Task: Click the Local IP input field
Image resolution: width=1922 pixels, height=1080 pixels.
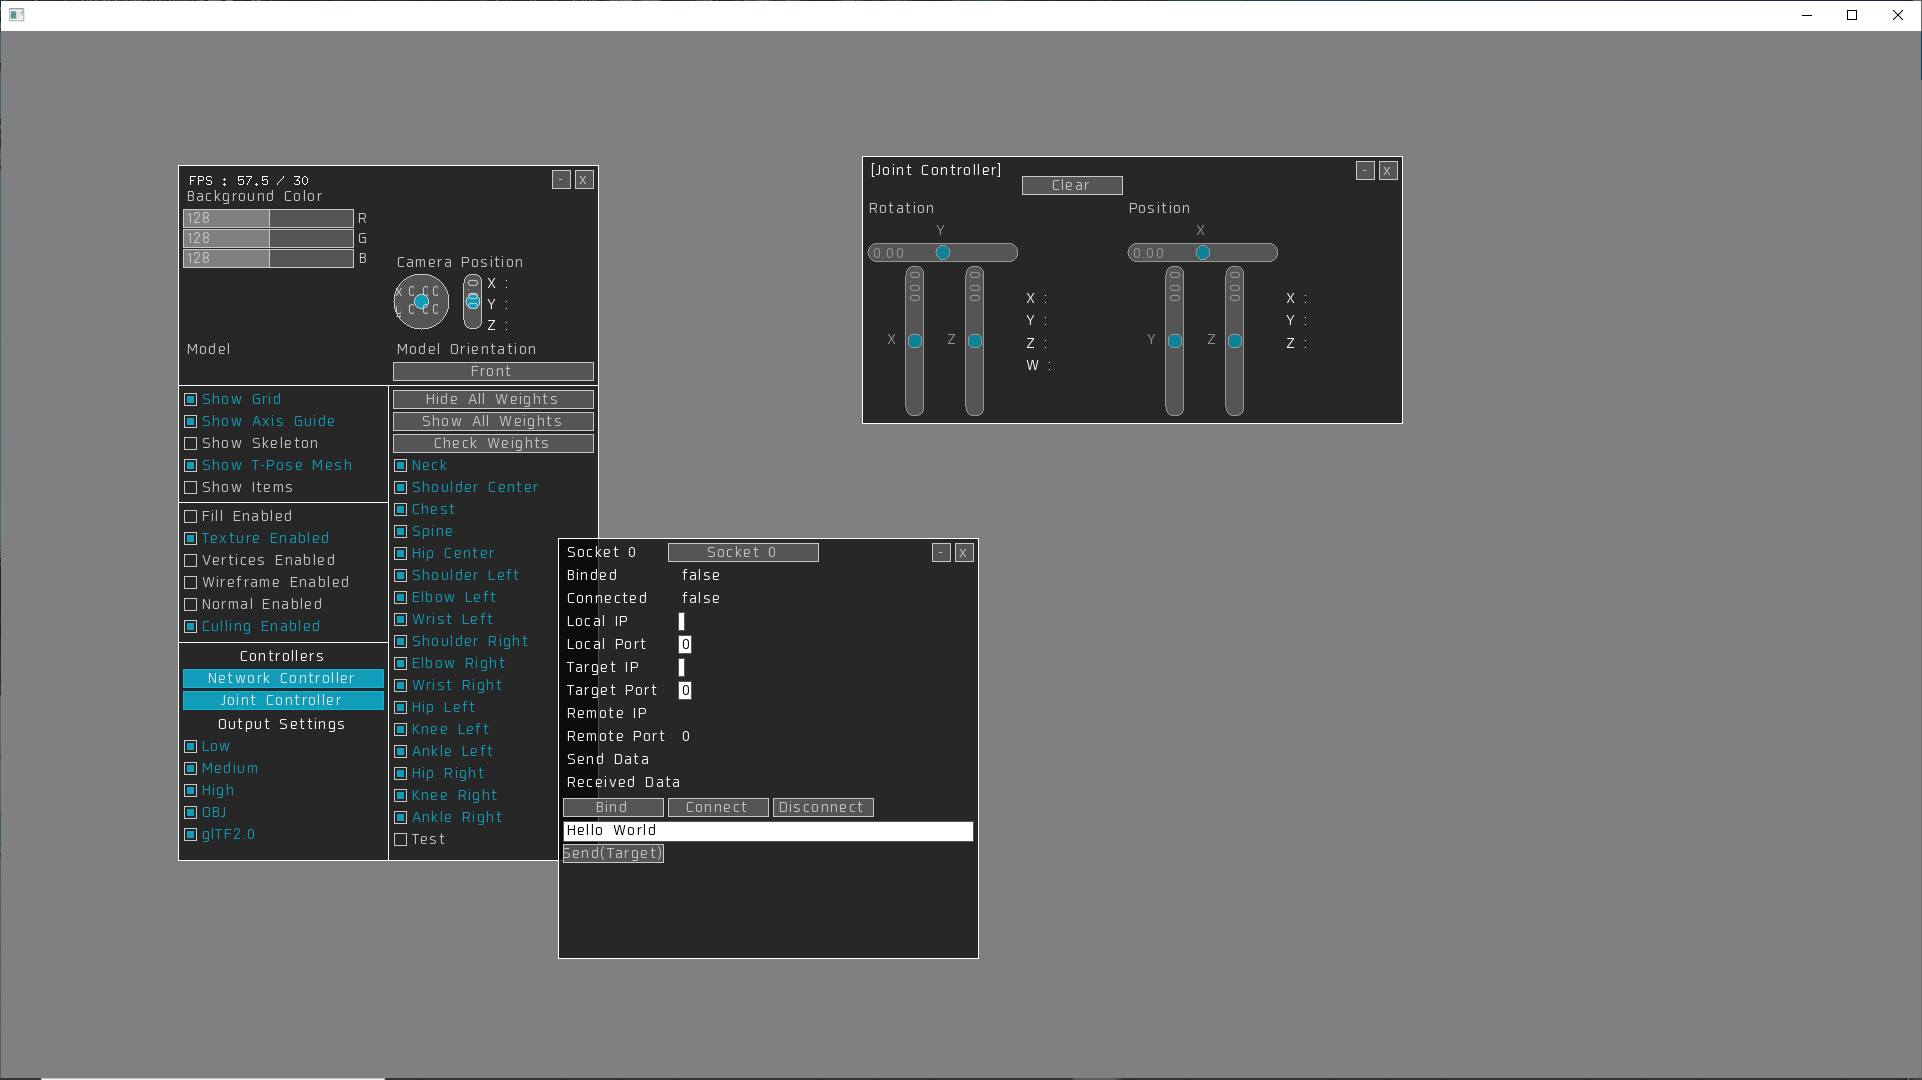Action: click(x=682, y=622)
